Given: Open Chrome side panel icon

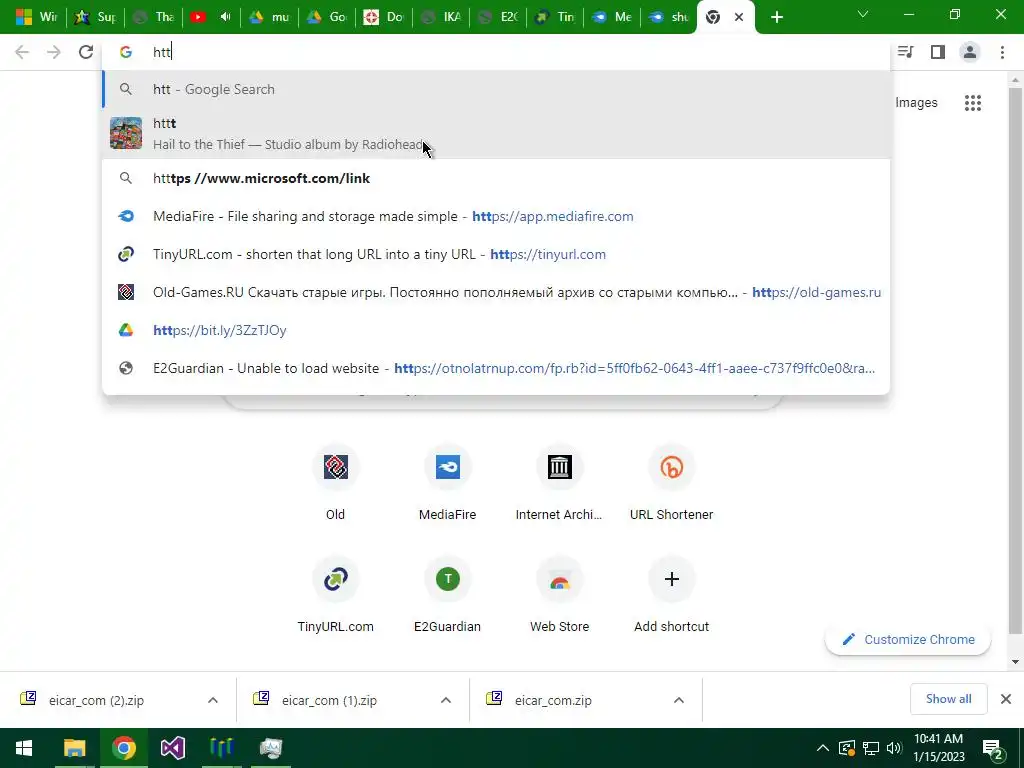Looking at the screenshot, I should click(x=938, y=52).
